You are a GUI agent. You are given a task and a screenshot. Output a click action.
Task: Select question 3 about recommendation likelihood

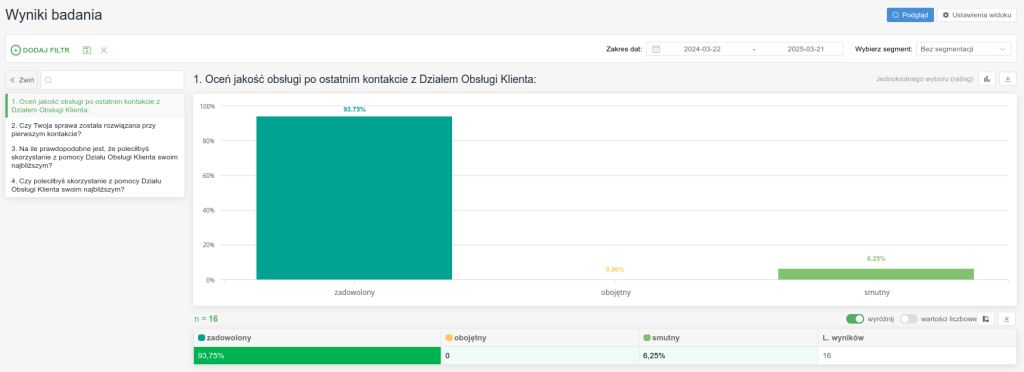(95, 157)
